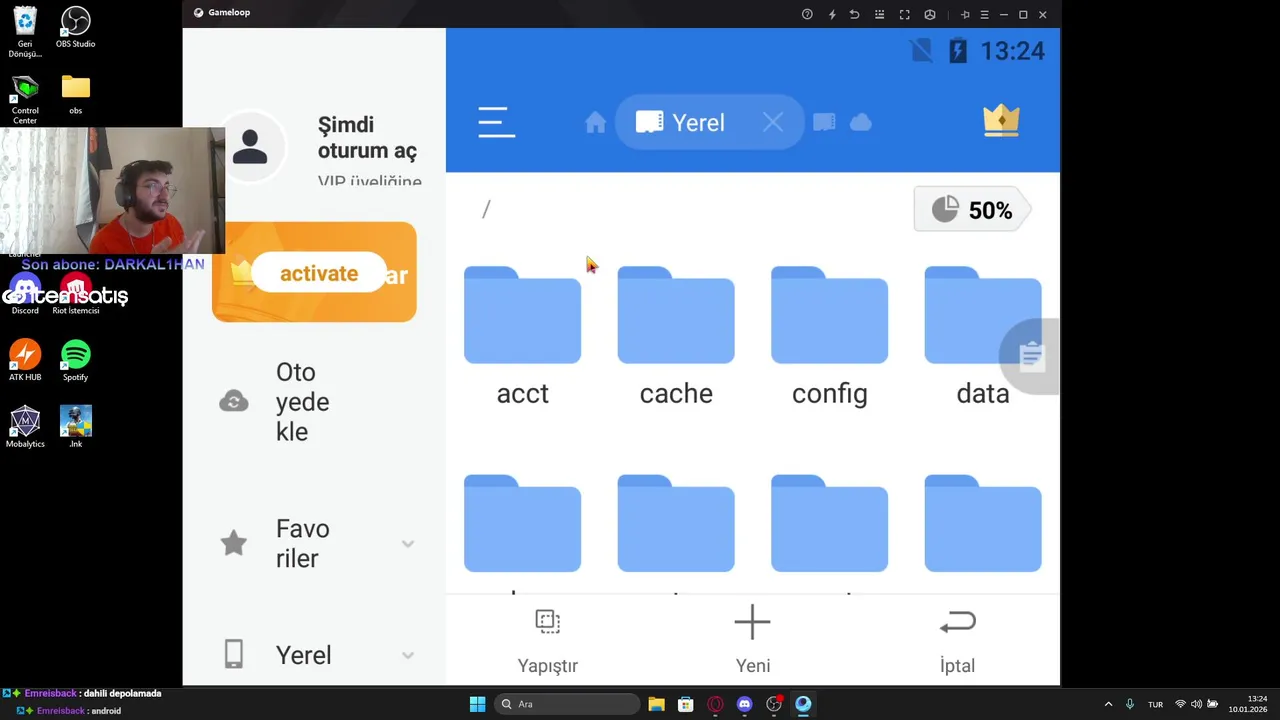The image size is (1280, 720).
Task: Click the taskbar search box Ara
Action: click(567, 704)
